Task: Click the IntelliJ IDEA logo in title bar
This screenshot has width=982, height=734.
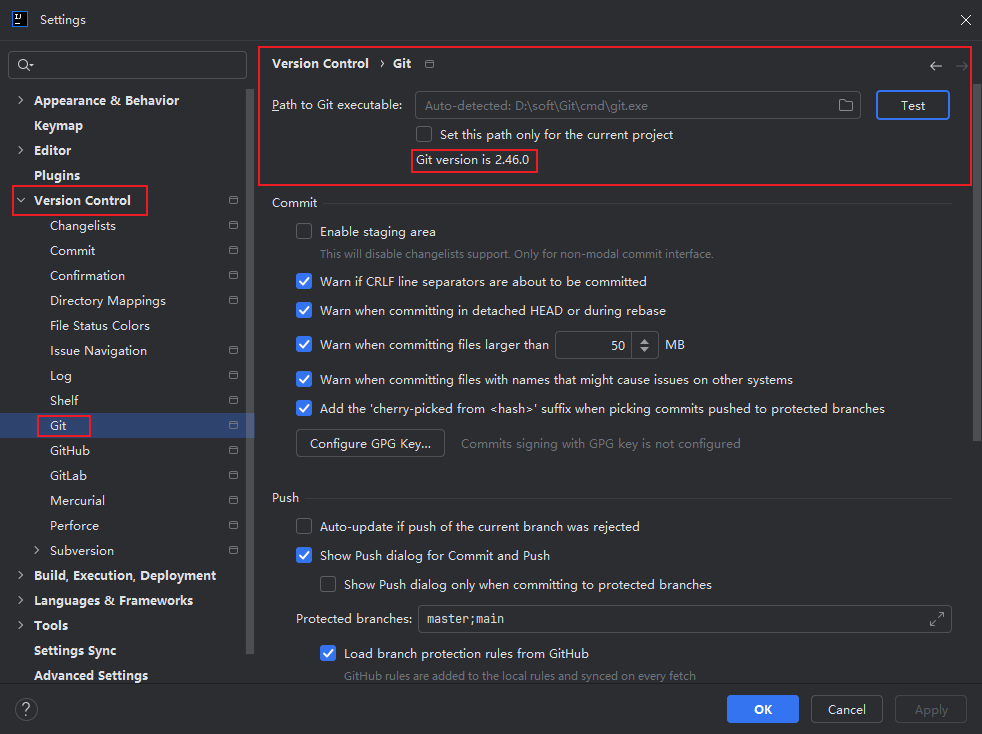Action: coord(20,19)
